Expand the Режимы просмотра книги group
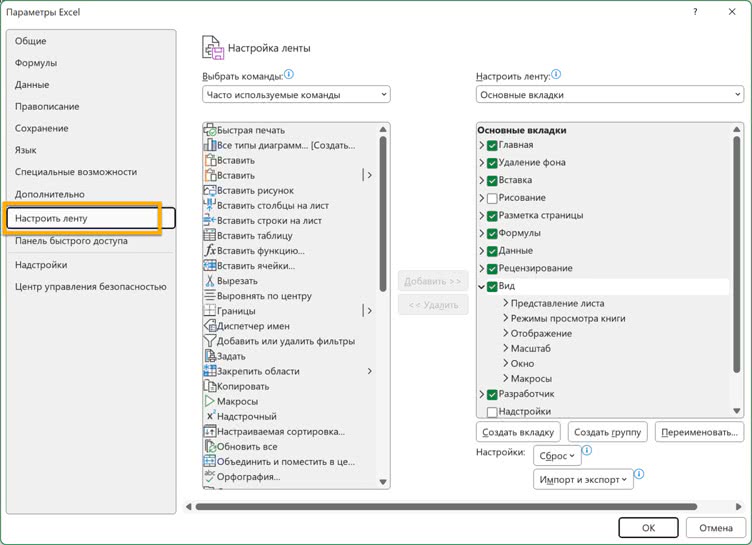Viewport: 752px width, 545px height. [505, 318]
